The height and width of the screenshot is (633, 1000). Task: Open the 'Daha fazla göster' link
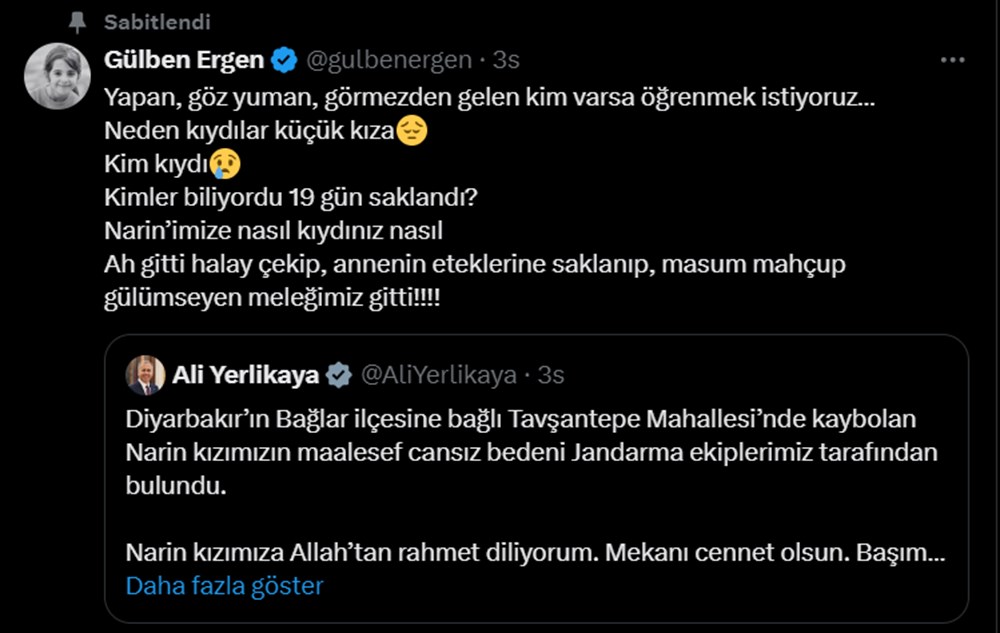(222, 587)
